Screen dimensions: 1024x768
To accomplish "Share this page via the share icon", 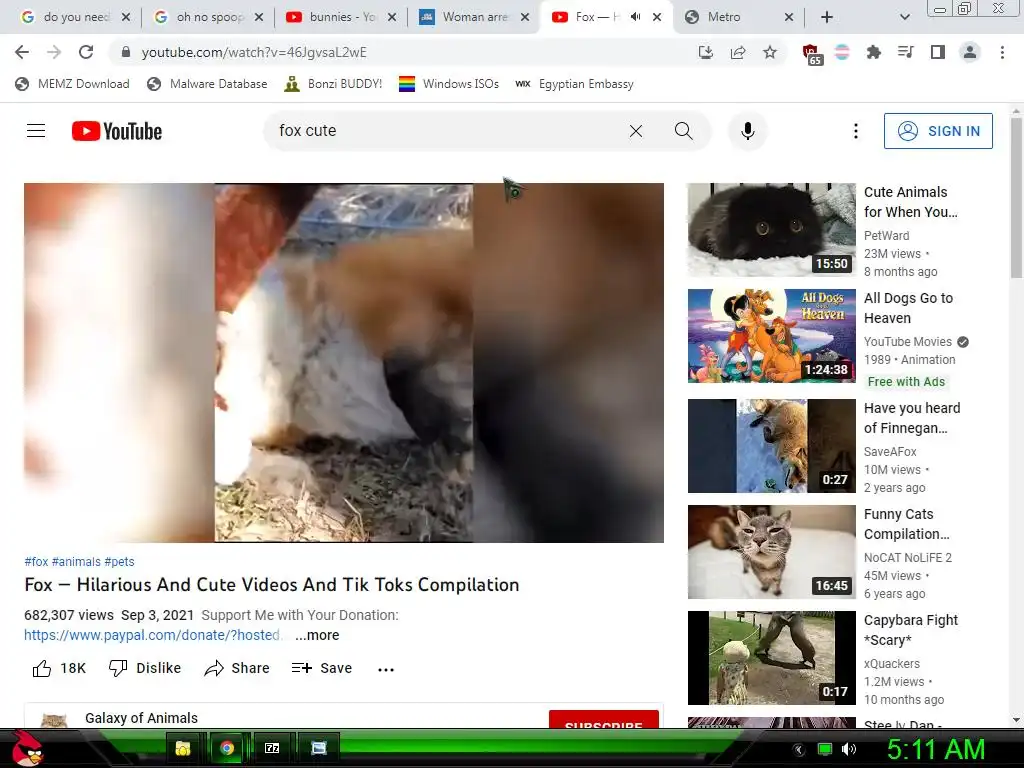I will pos(738,52).
